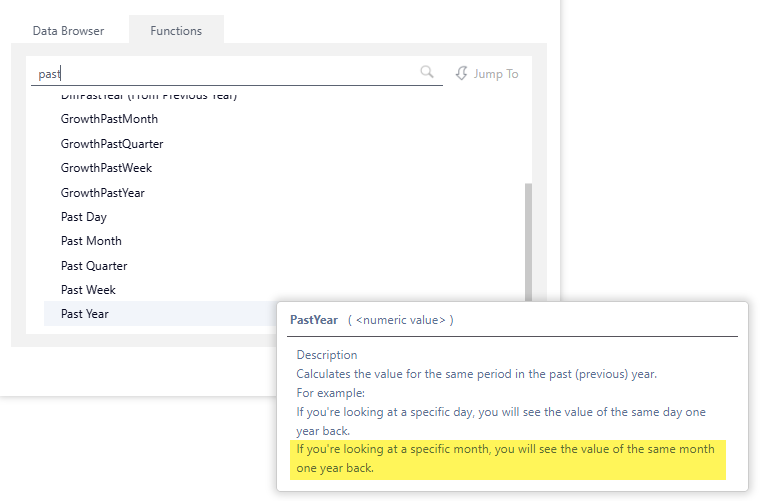This screenshot has width=760, height=501.
Task: Select the Functions tab
Action: (x=176, y=31)
